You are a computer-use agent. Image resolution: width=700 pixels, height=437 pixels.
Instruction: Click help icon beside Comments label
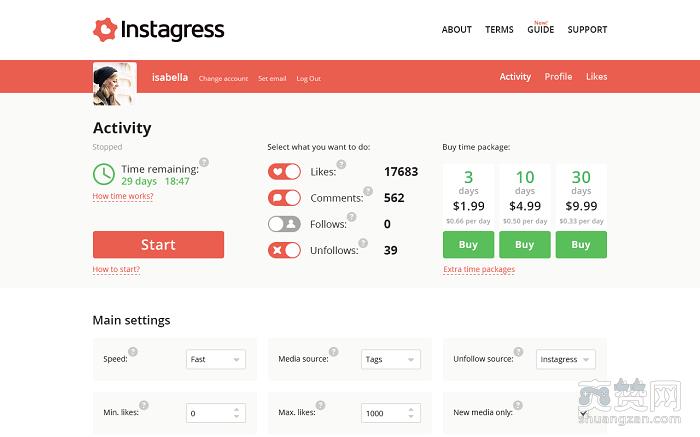[x=361, y=191]
